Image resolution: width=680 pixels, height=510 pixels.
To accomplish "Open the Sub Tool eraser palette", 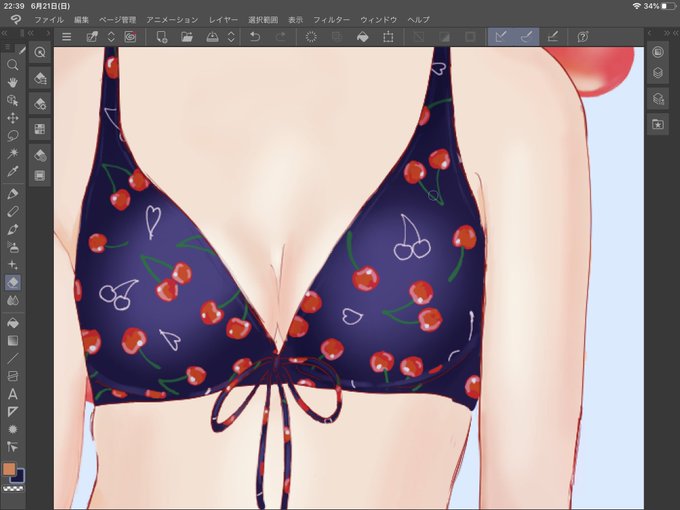I will coord(40,78).
